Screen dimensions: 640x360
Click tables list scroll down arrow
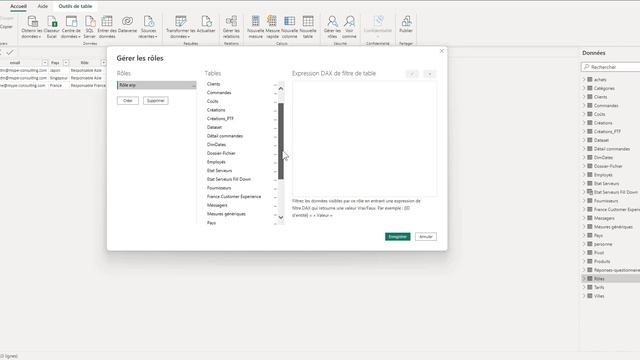281,217
